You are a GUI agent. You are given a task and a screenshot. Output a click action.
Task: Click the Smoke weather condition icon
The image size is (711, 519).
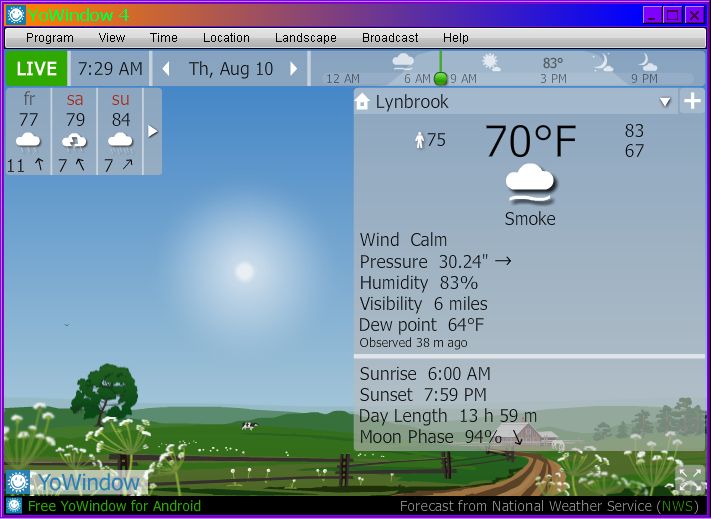pos(530,184)
